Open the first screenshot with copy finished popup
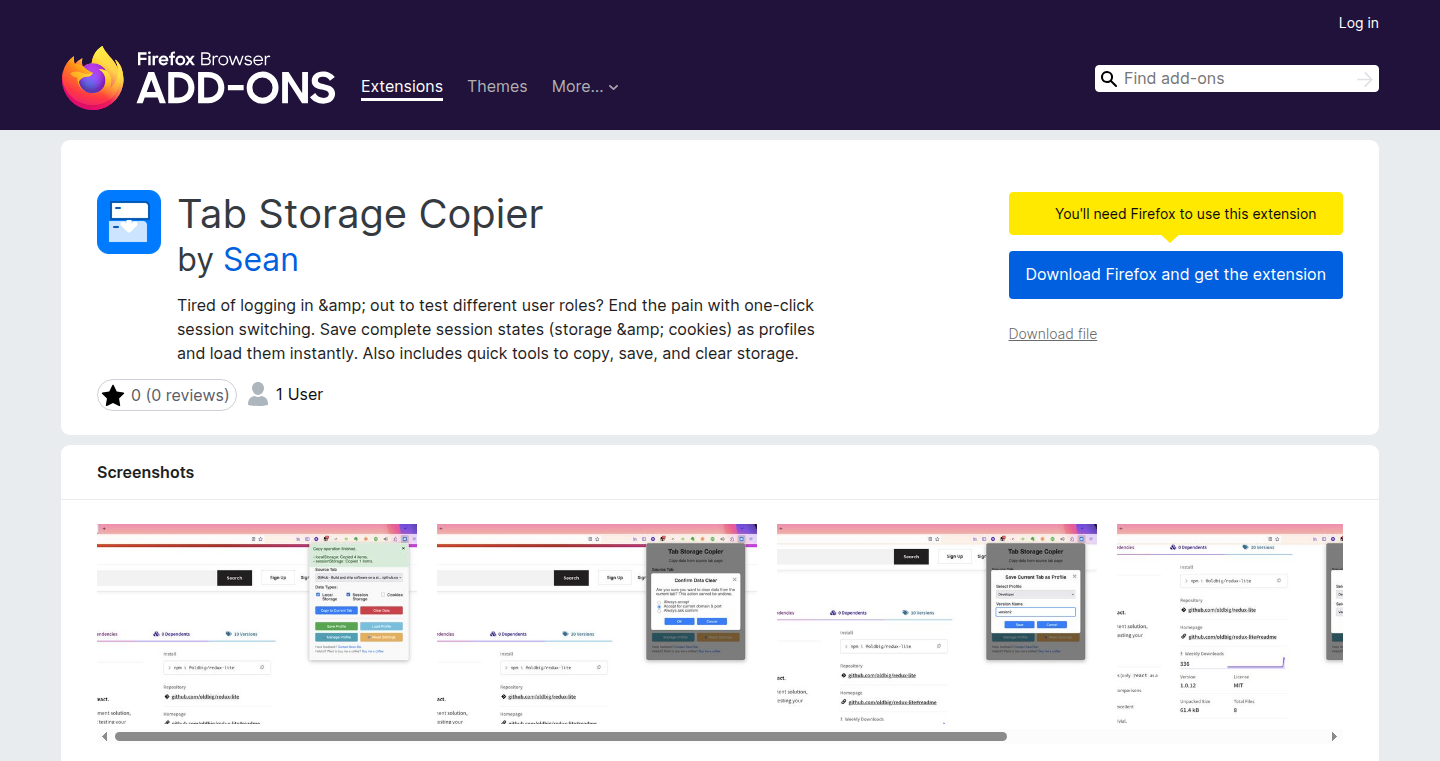 (x=257, y=624)
